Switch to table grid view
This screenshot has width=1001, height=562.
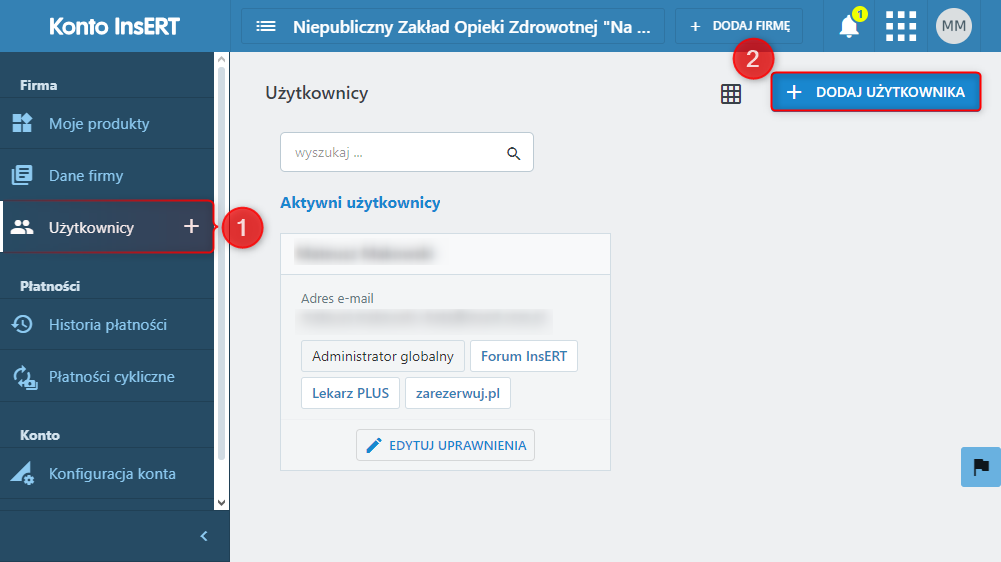pos(731,94)
